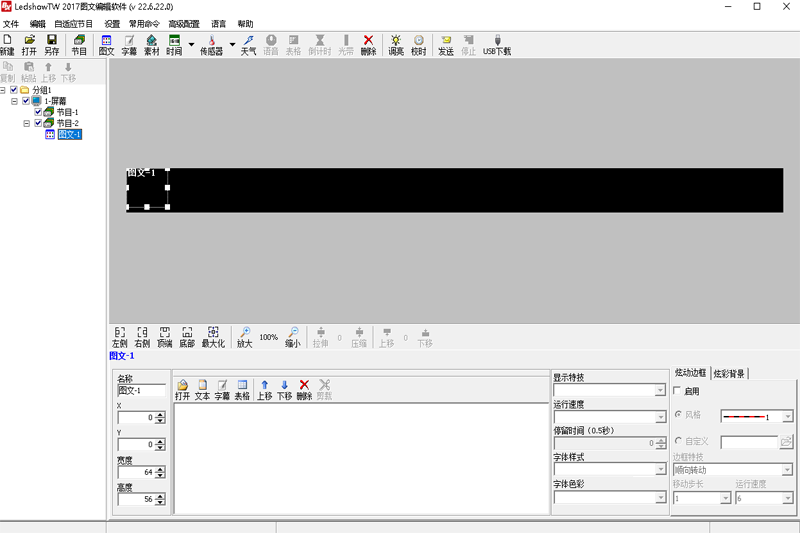Image resolution: width=800 pixels, height=533 pixels.
Task: Collapse the 1-屏幕 tree node
Action: click(x=14, y=101)
